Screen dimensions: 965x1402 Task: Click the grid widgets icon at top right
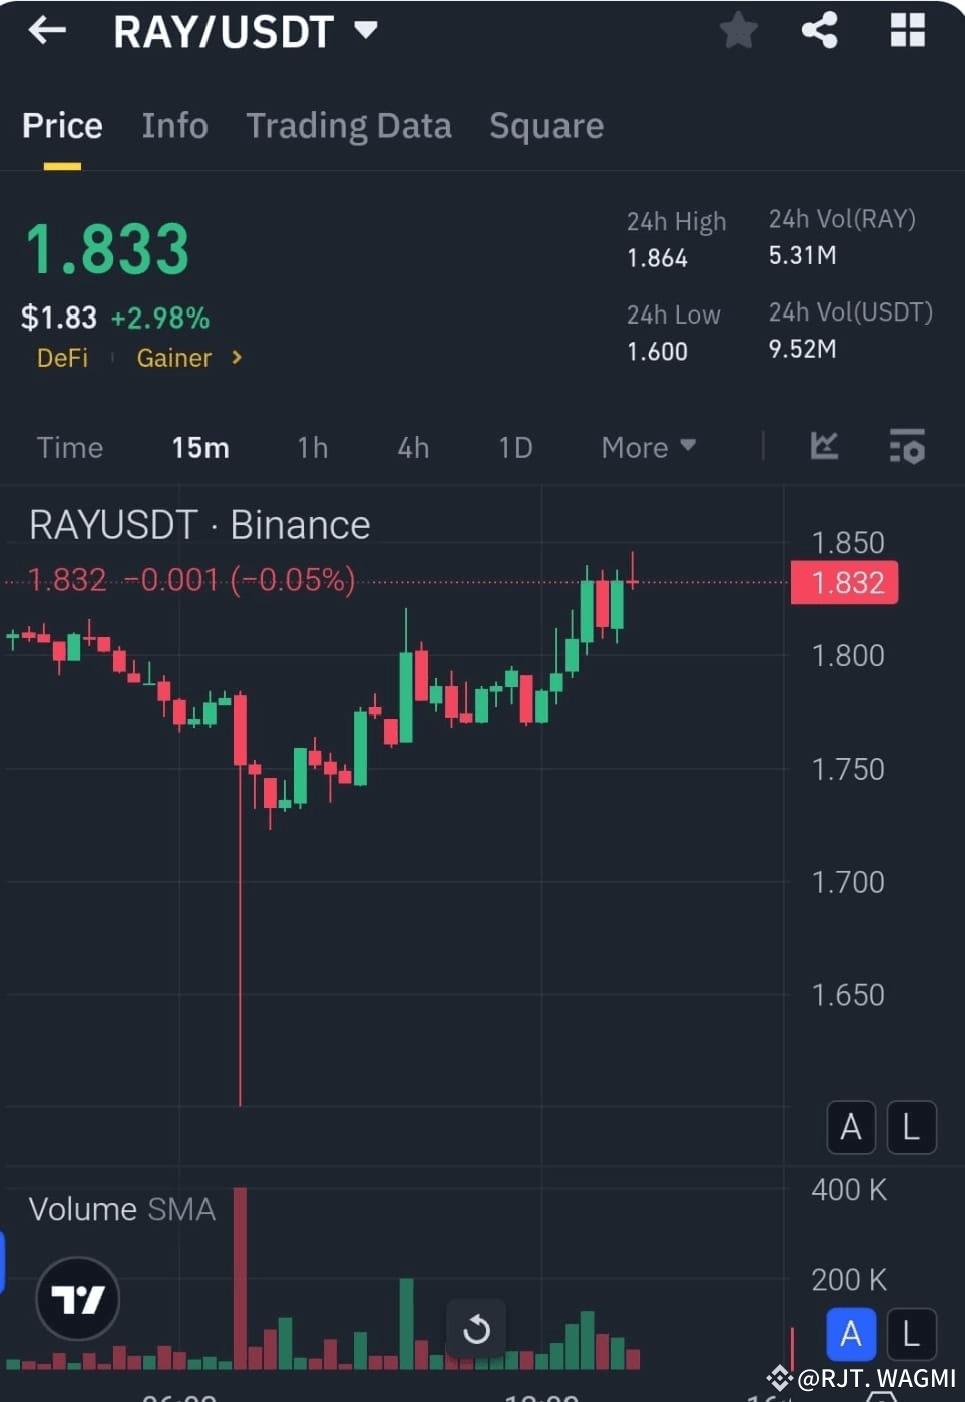coord(907,30)
